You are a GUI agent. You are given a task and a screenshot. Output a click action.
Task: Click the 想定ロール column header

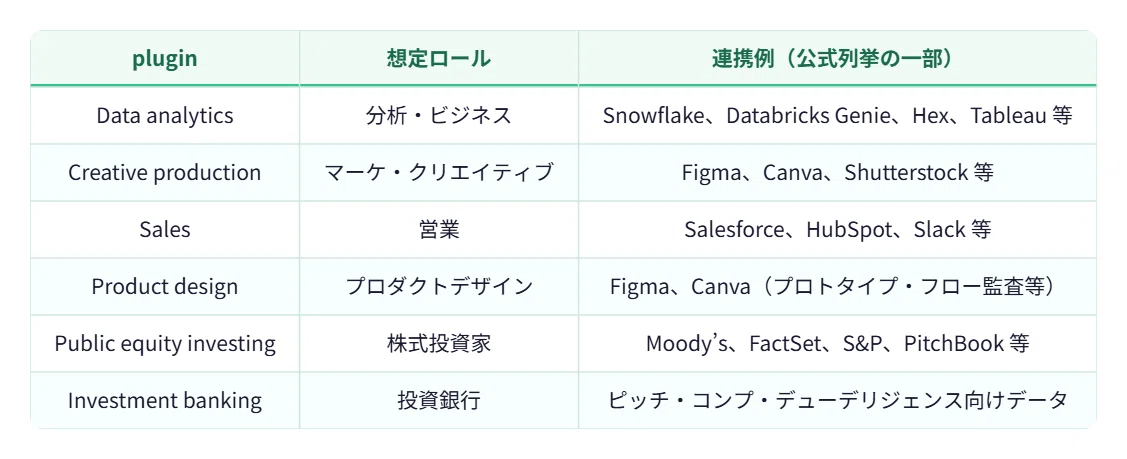(438, 58)
